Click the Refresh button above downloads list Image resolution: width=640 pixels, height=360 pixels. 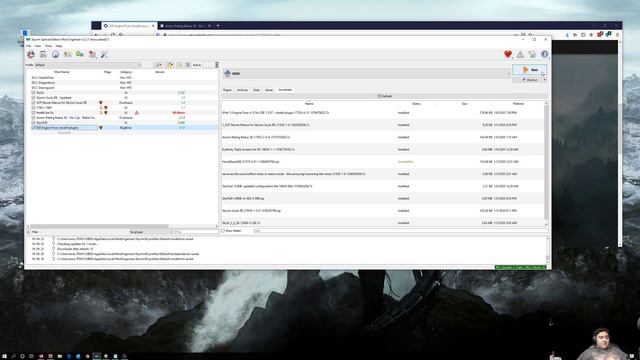(384, 96)
